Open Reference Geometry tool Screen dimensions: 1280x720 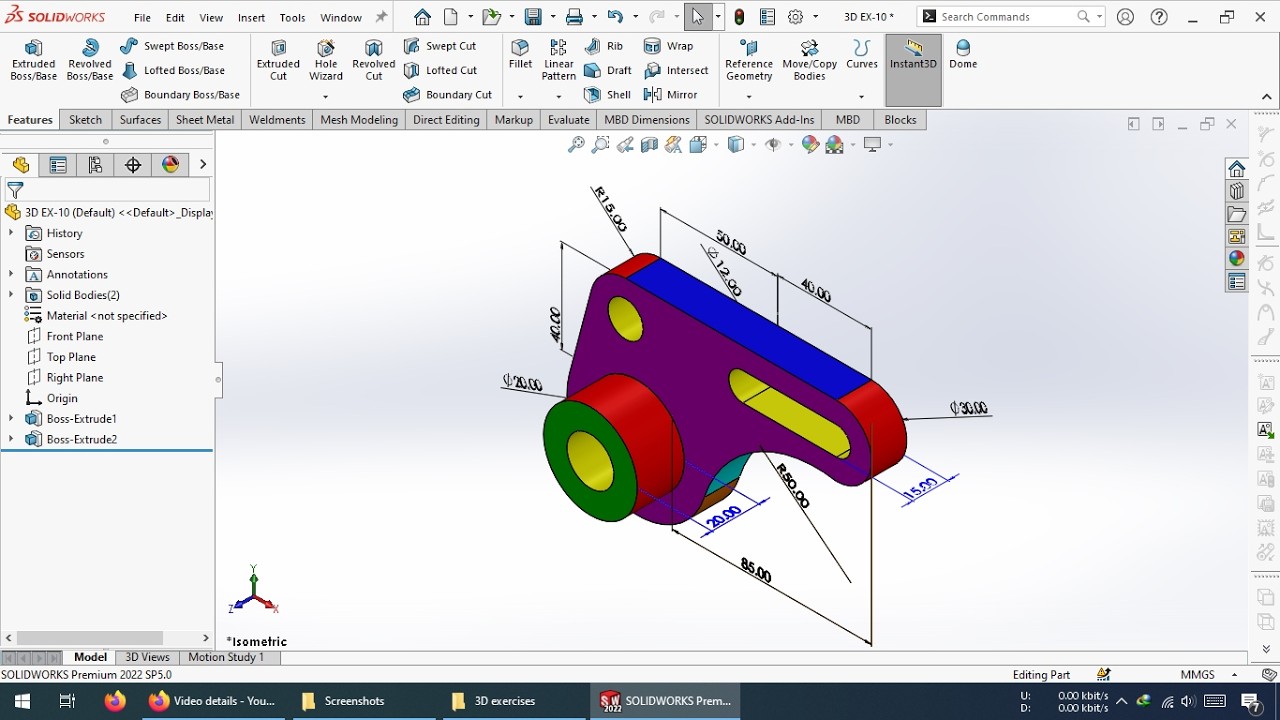coord(749,60)
